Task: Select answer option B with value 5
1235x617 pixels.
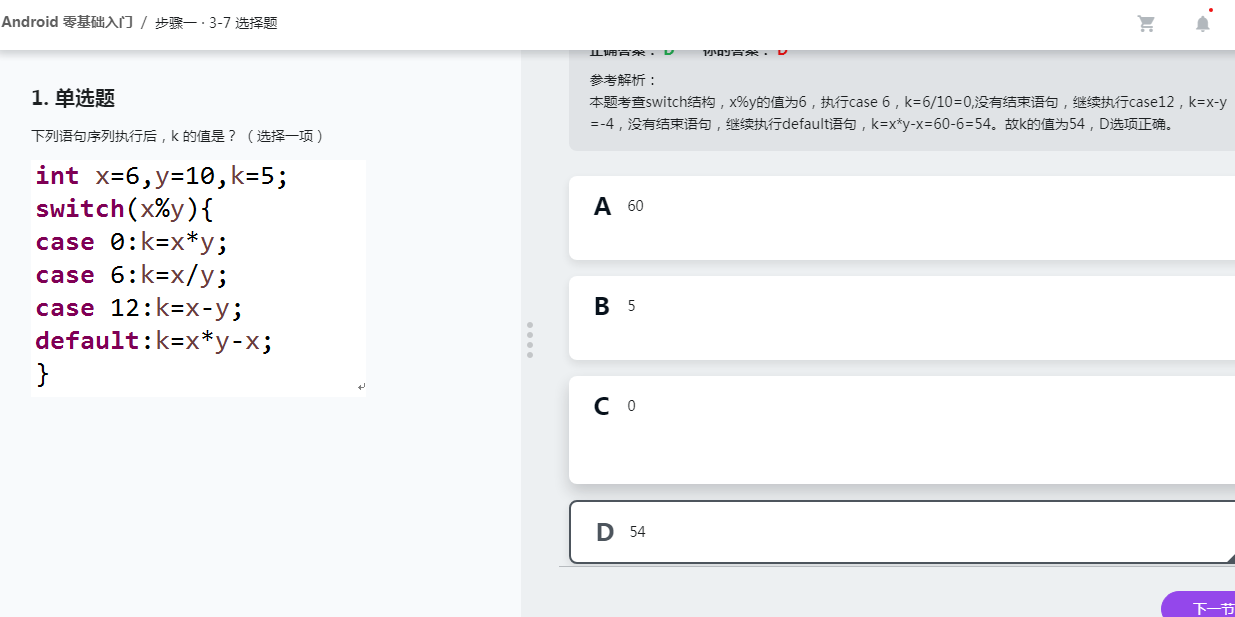Action: click(902, 318)
